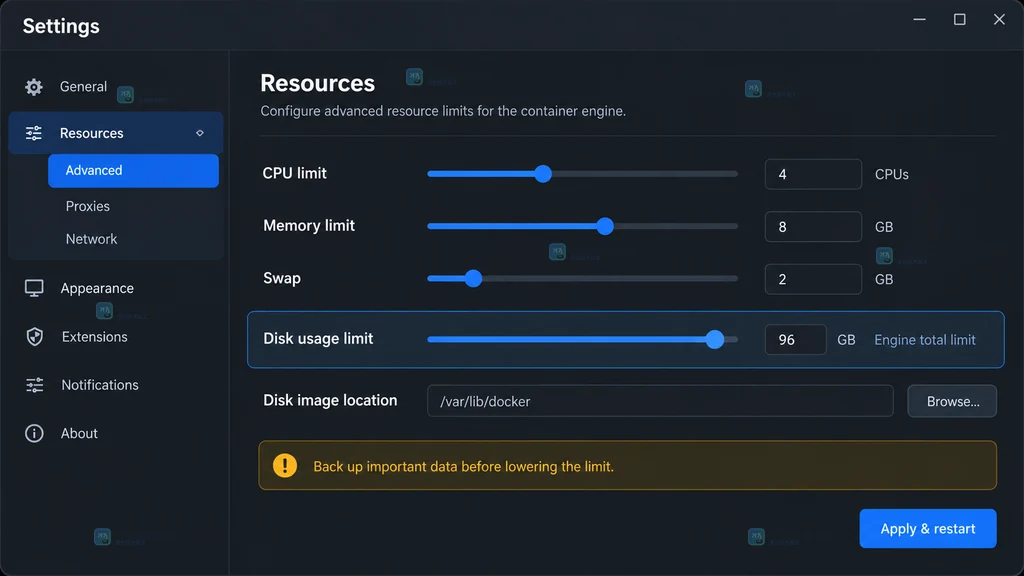Click the 'CPUs' unit text

tap(891, 174)
